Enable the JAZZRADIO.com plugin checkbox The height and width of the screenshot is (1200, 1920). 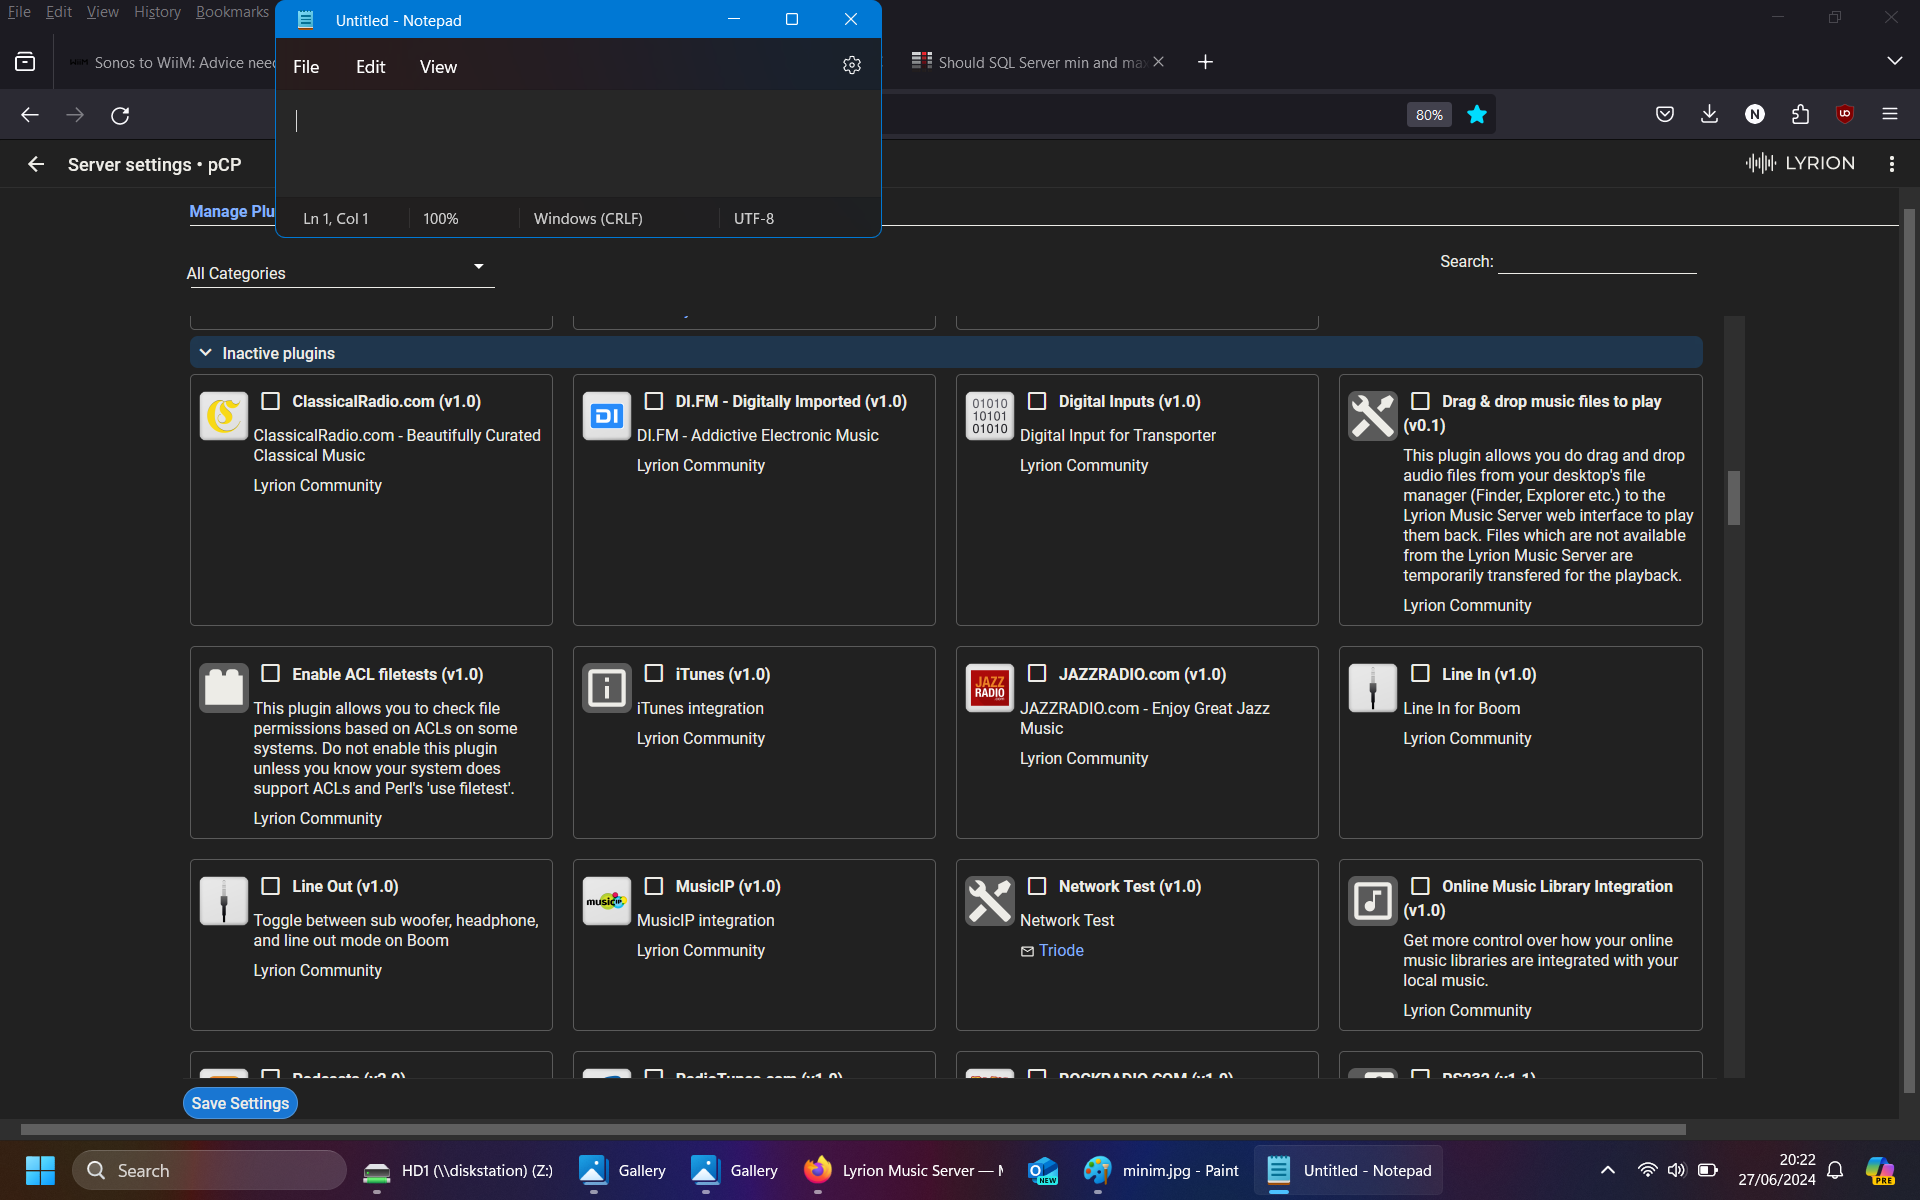[1037, 673]
